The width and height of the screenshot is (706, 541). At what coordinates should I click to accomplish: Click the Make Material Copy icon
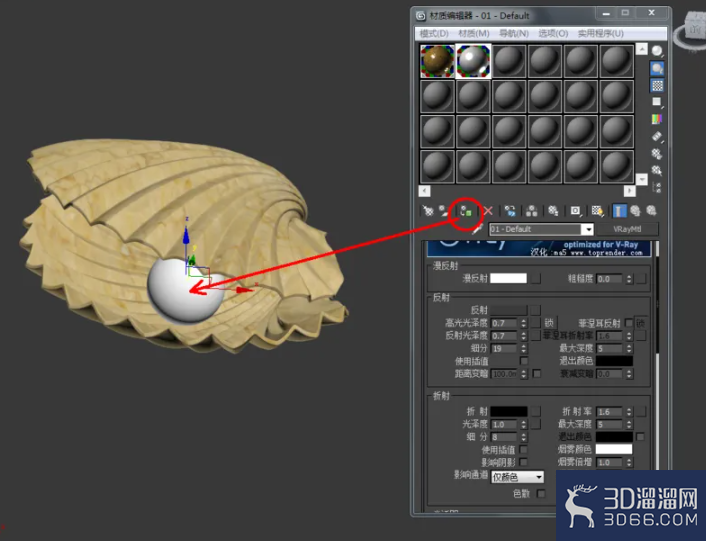coord(510,211)
